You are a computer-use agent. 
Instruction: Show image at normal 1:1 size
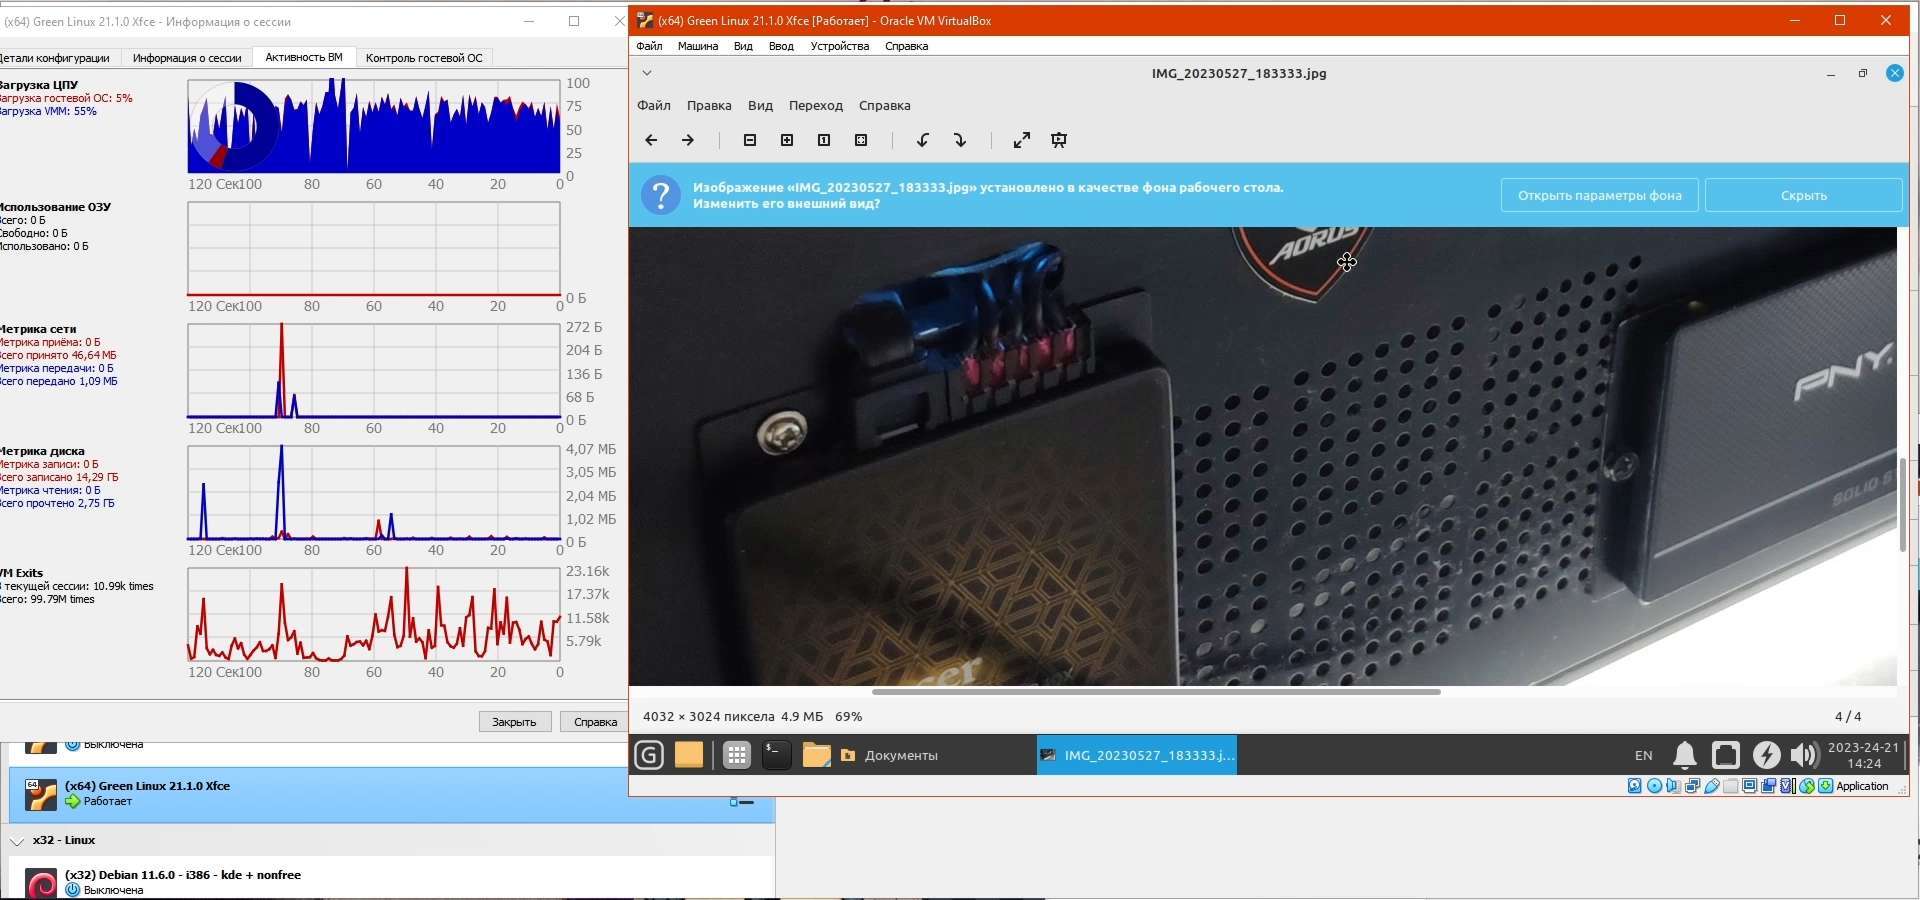pyautogui.click(x=824, y=141)
